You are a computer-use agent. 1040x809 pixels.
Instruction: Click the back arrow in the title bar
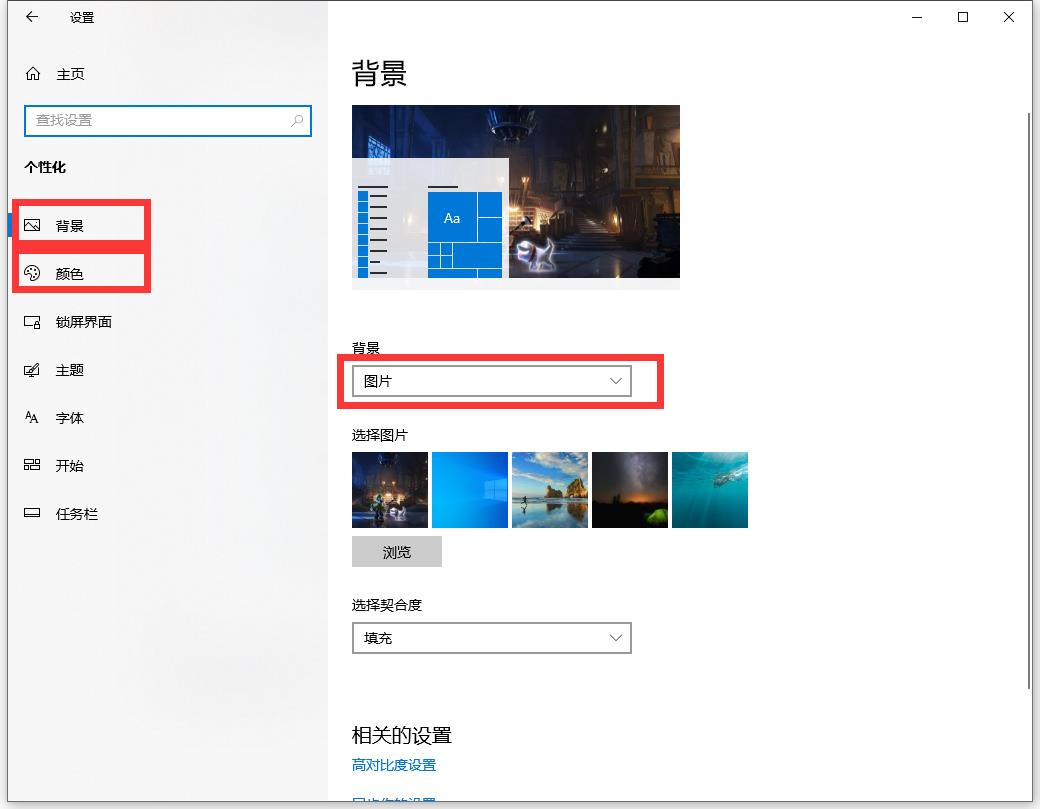click(x=32, y=17)
